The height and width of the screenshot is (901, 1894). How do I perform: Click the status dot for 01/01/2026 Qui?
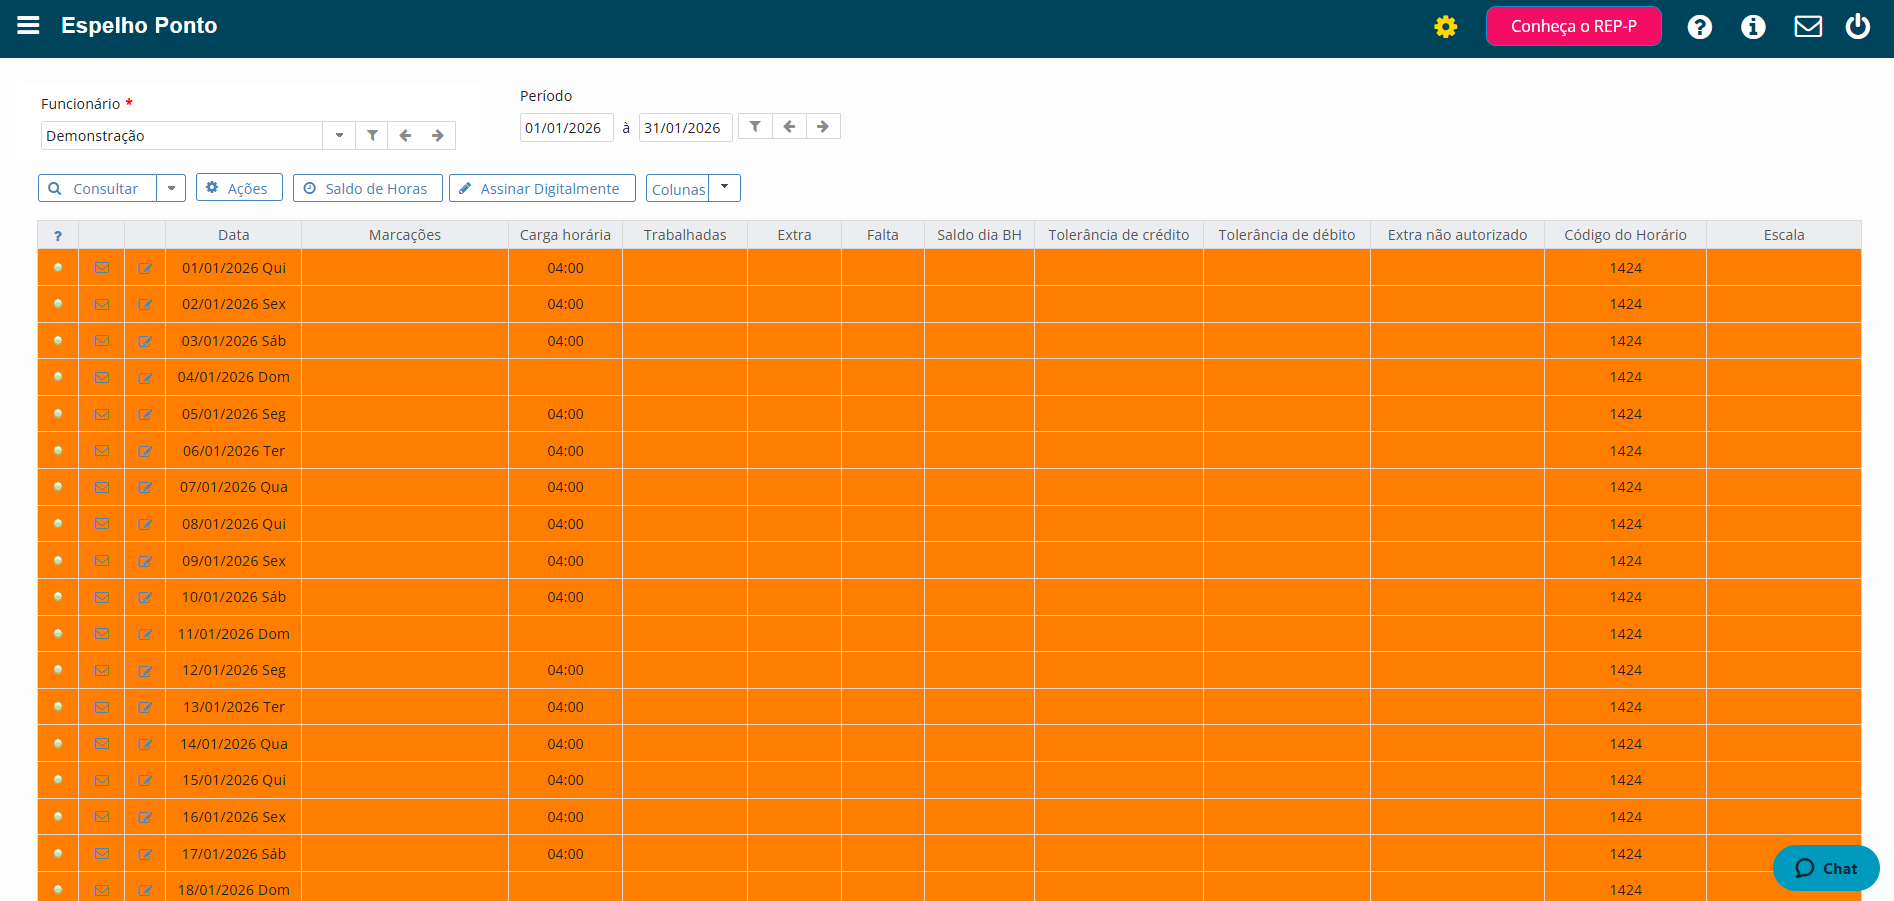[x=58, y=267]
